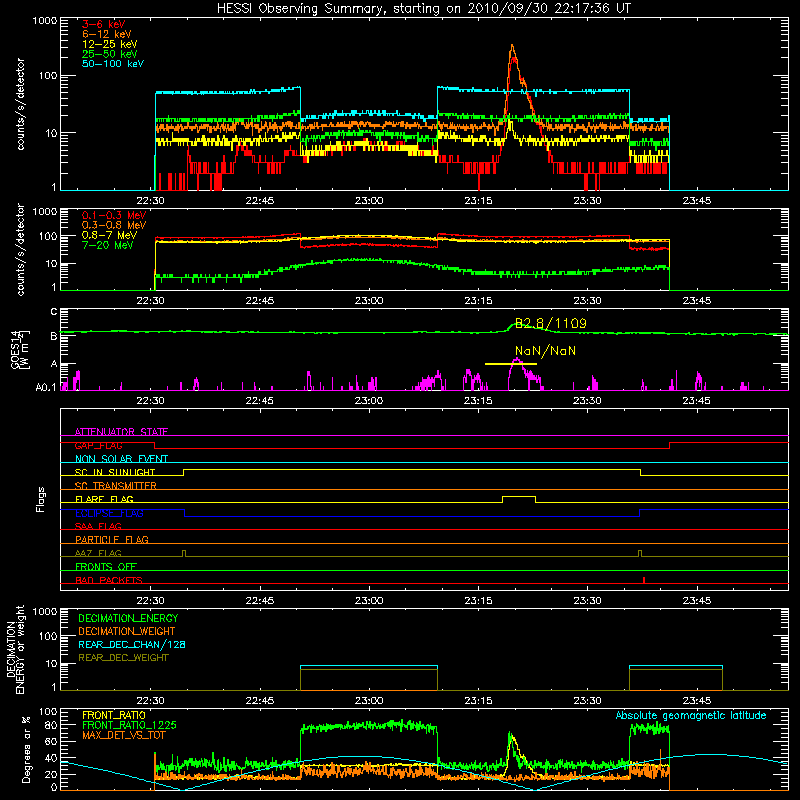Click the FRONT_RATIO legend label
This screenshot has width=800, height=800.
[x=114, y=715]
